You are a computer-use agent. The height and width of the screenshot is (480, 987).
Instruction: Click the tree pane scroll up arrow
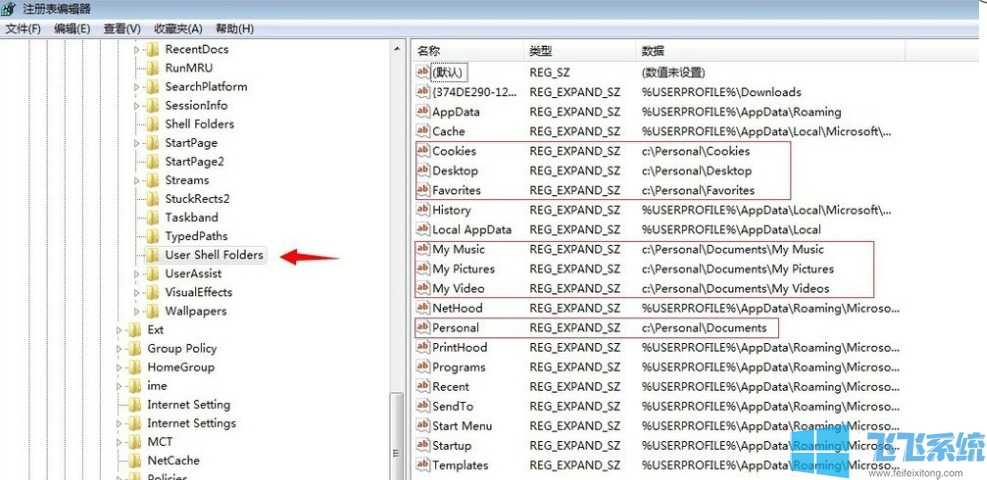397,49
